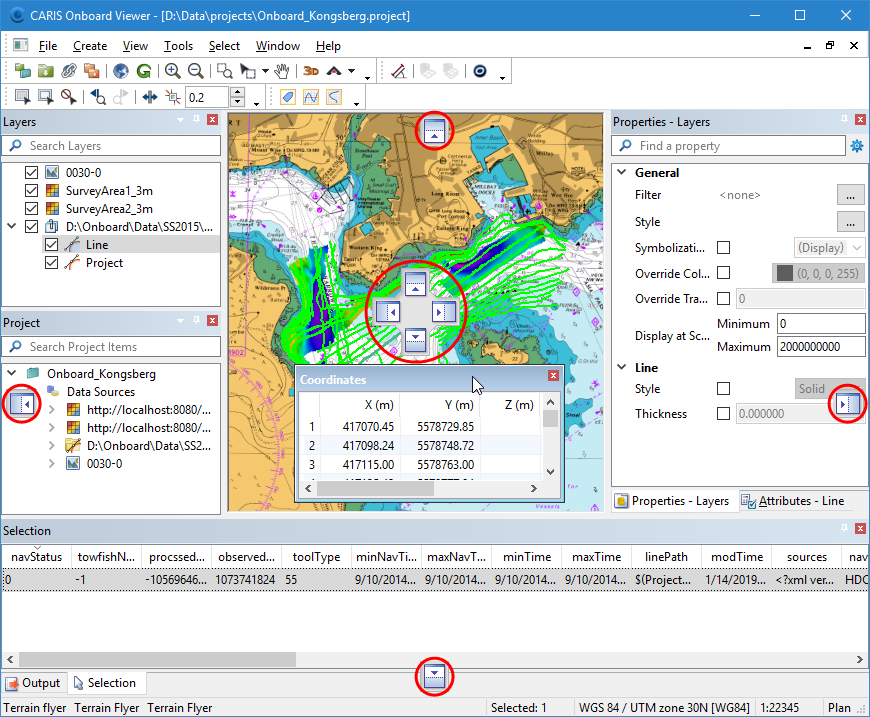
Task: Click the globe icon in toolbar
Action: coord(121,71)
